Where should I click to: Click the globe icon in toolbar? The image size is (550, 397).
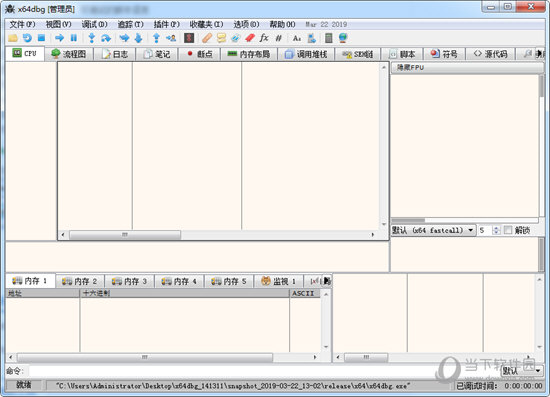(343, 38)
